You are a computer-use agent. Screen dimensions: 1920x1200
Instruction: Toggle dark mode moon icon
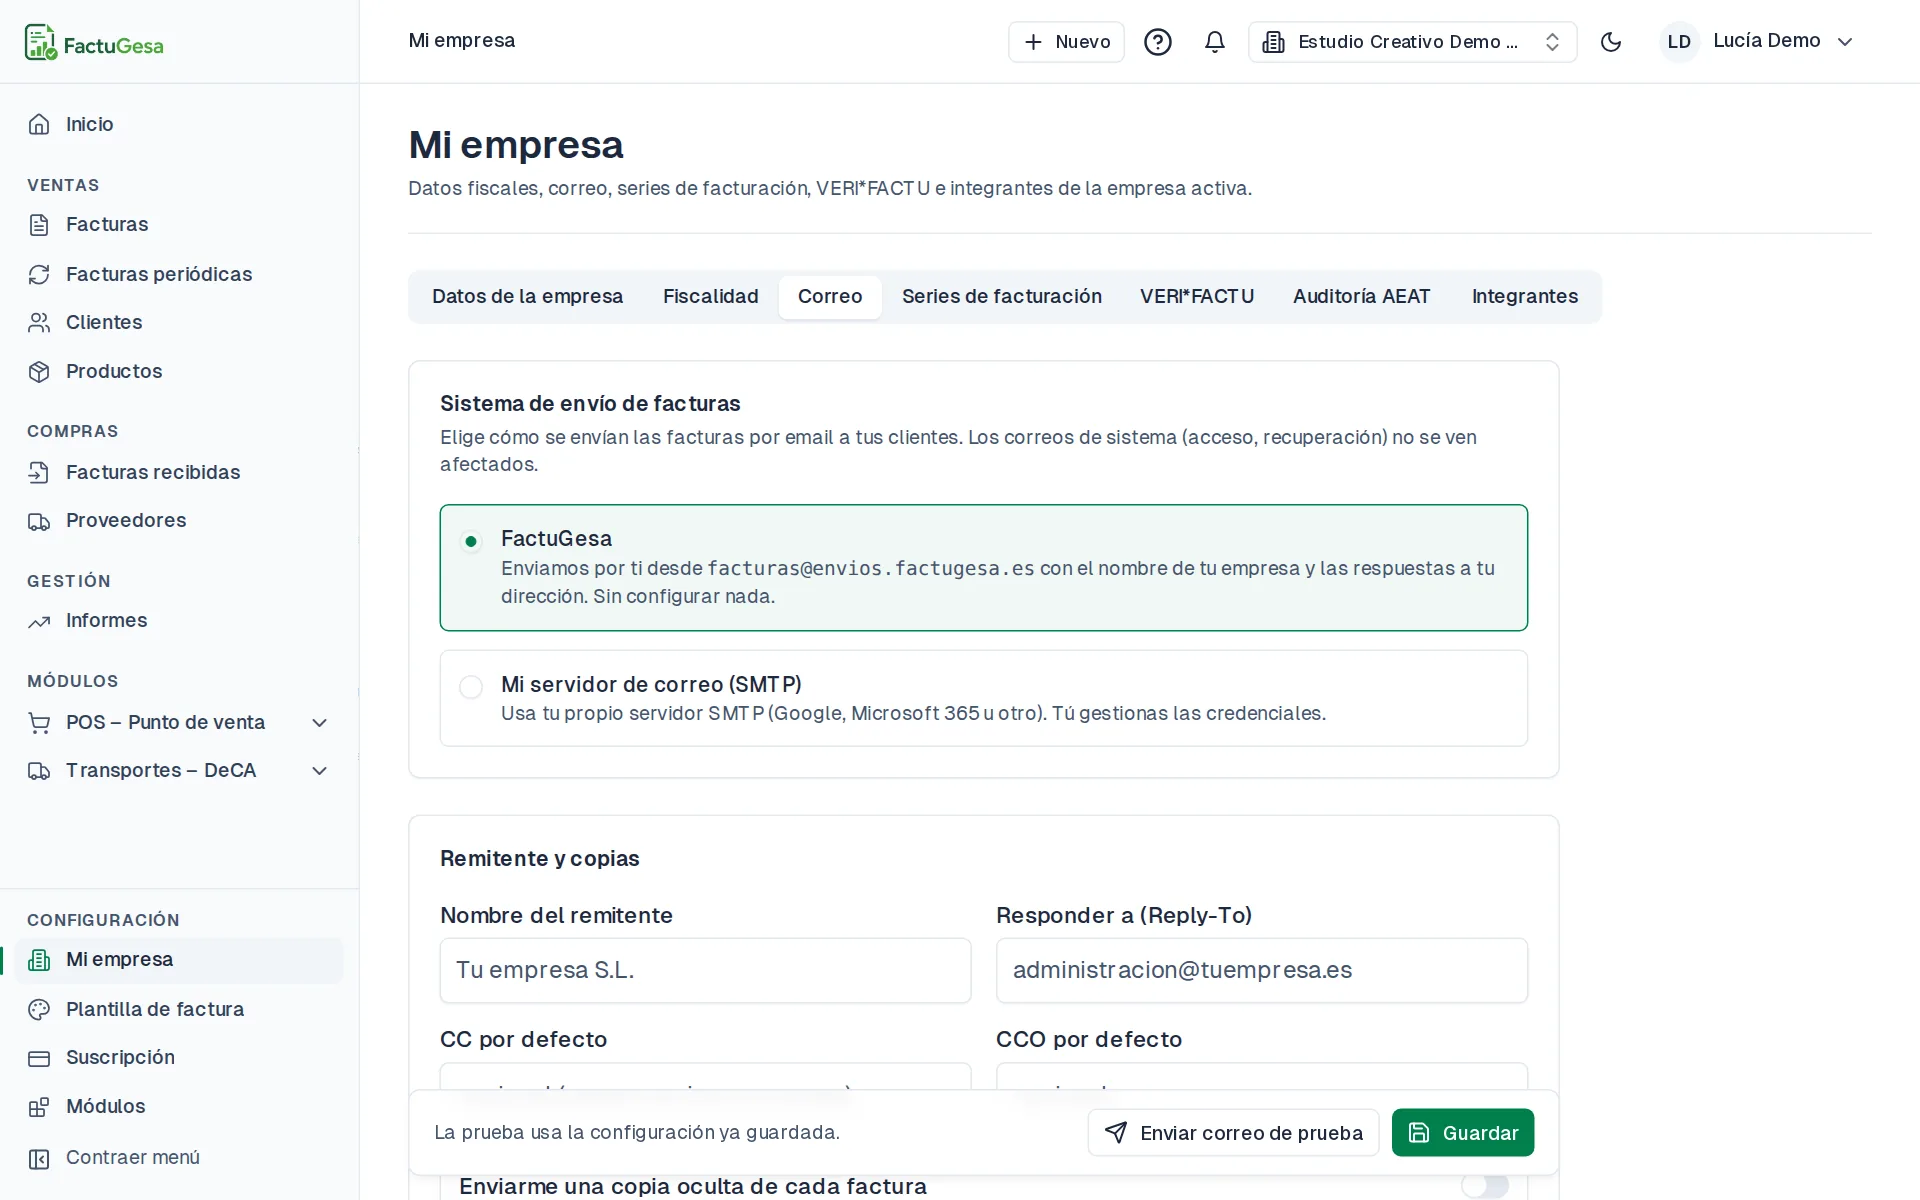pyautogui.click(x=1611, y=42)
